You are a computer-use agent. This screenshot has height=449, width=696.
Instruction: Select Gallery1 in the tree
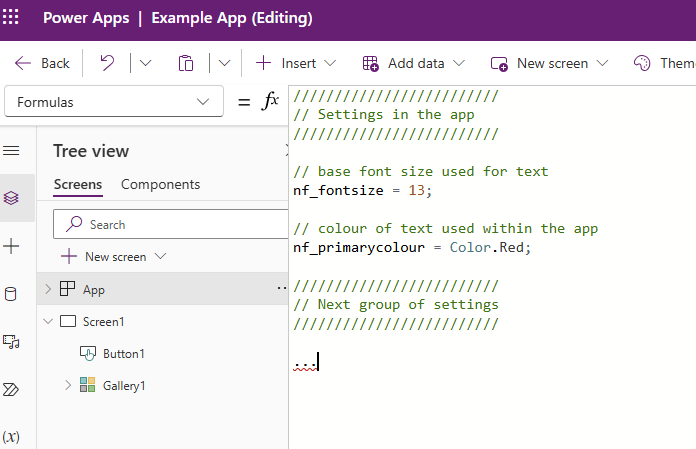coord(124,386)
